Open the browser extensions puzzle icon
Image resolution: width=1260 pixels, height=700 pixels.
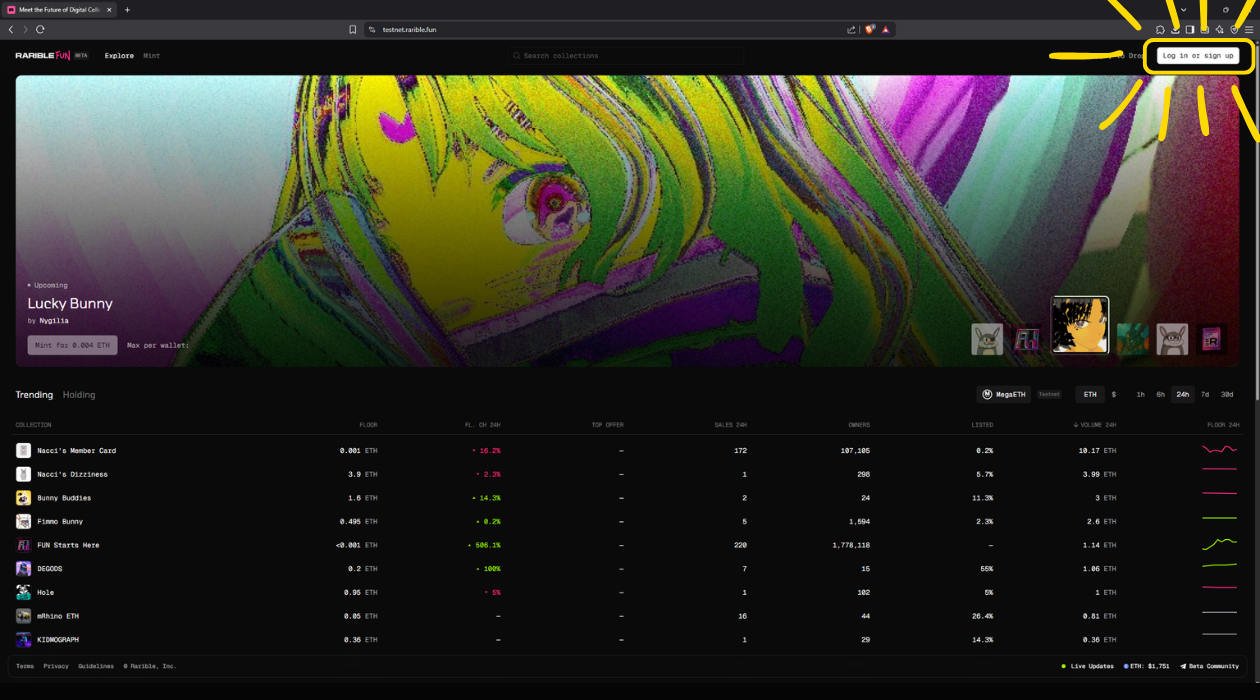1160,30
